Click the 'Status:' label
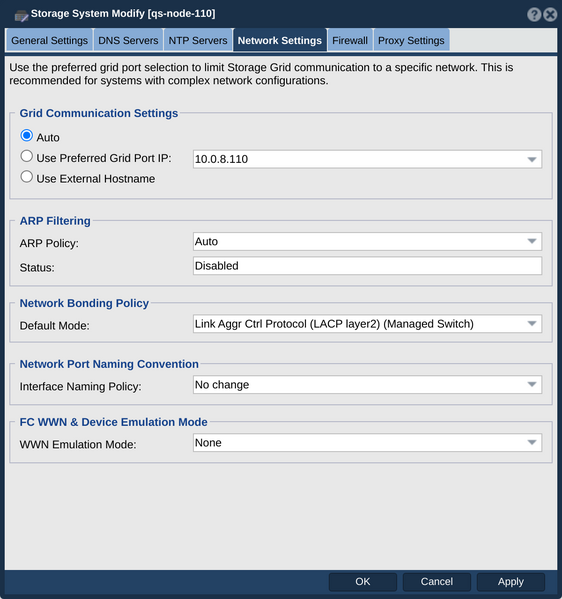 [x=37, y=268]
